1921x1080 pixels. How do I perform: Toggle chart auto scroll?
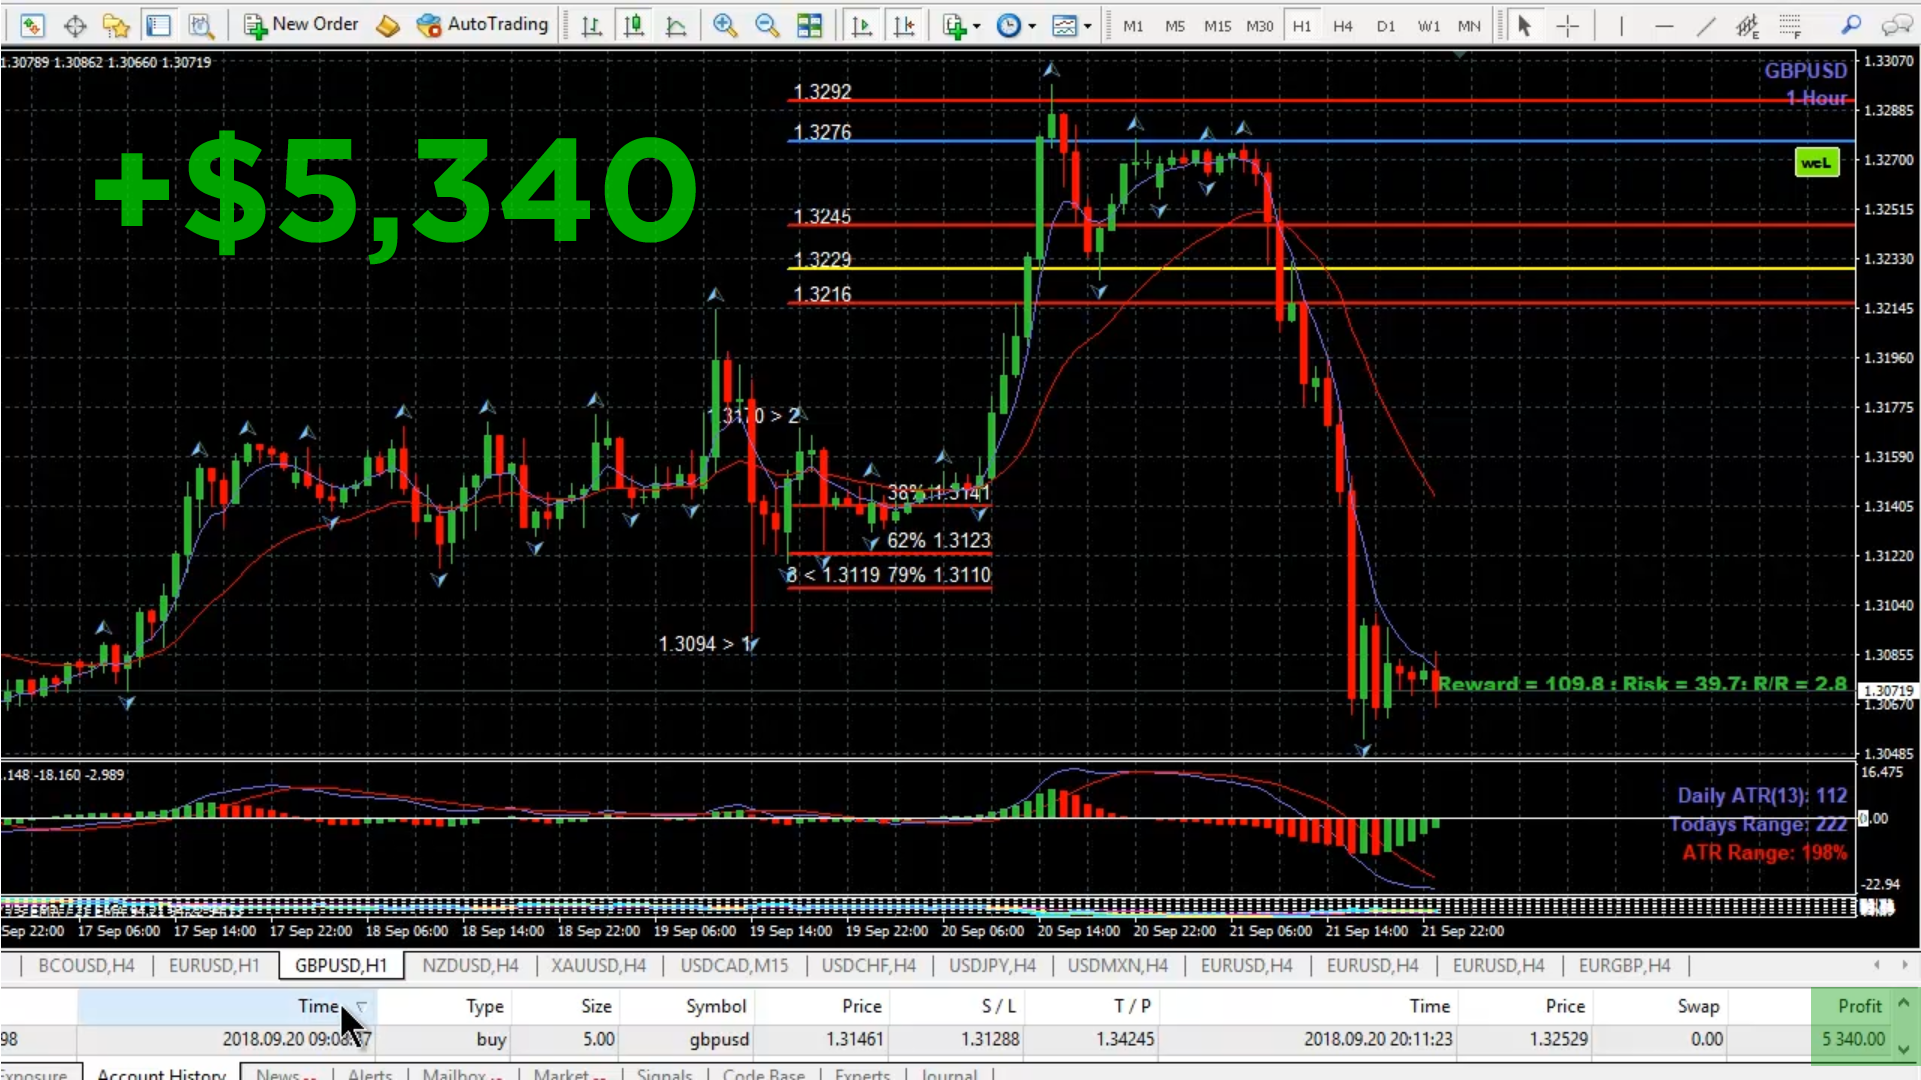click(861, 25)
